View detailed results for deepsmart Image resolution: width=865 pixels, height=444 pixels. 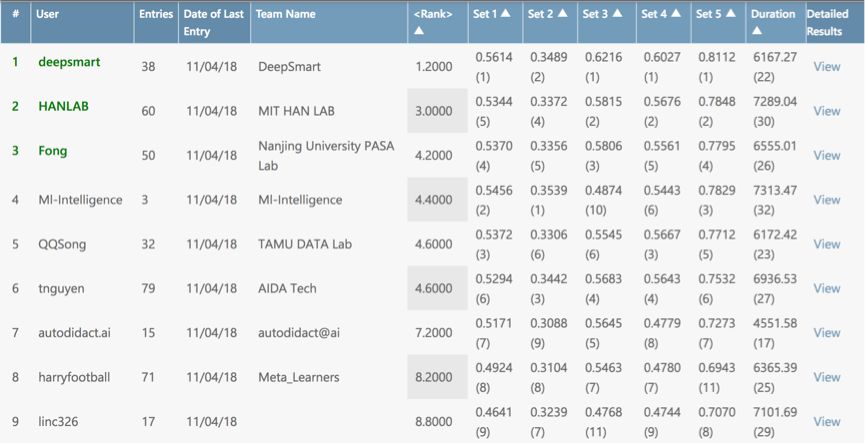click(826, 67)
